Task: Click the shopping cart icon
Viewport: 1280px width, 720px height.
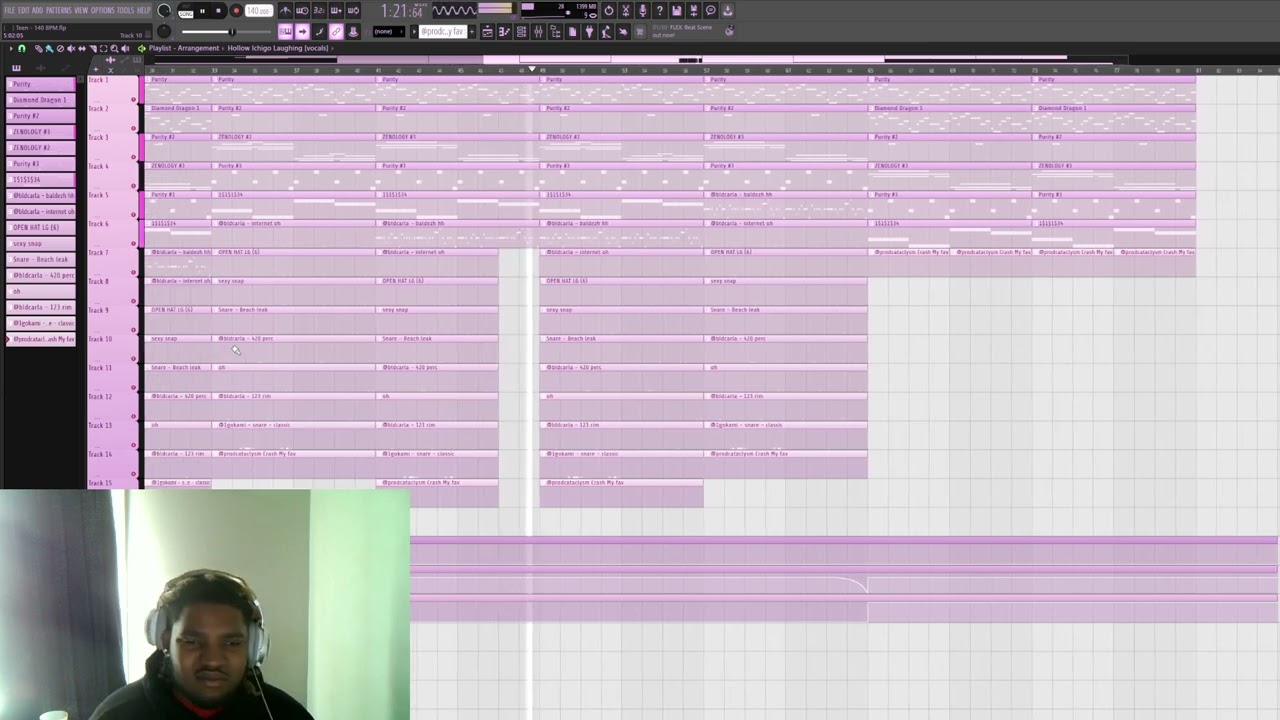Action: tap(640, 31)
